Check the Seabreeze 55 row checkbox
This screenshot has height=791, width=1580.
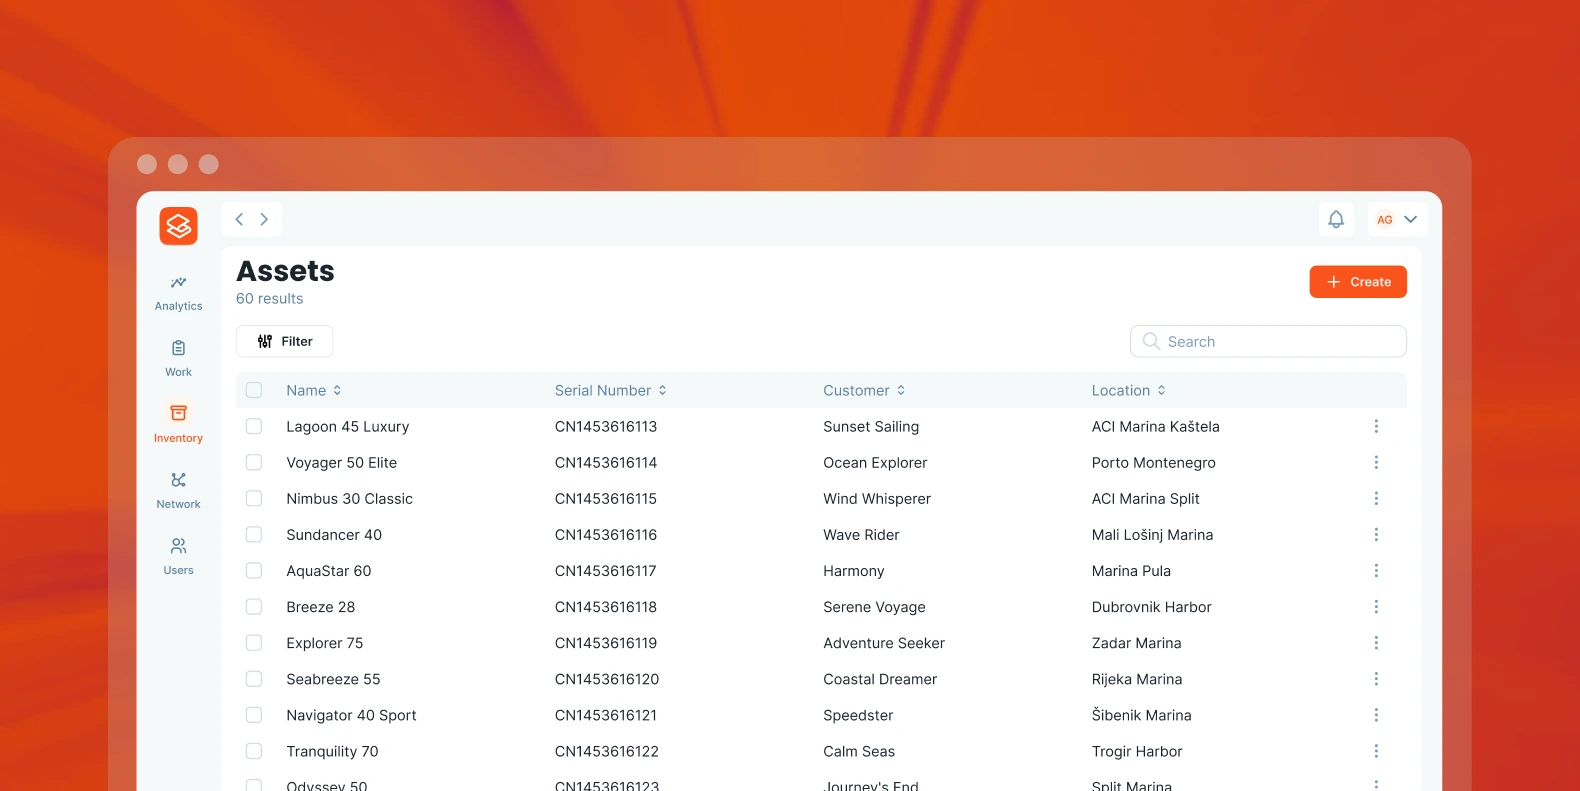pos(254,678)
